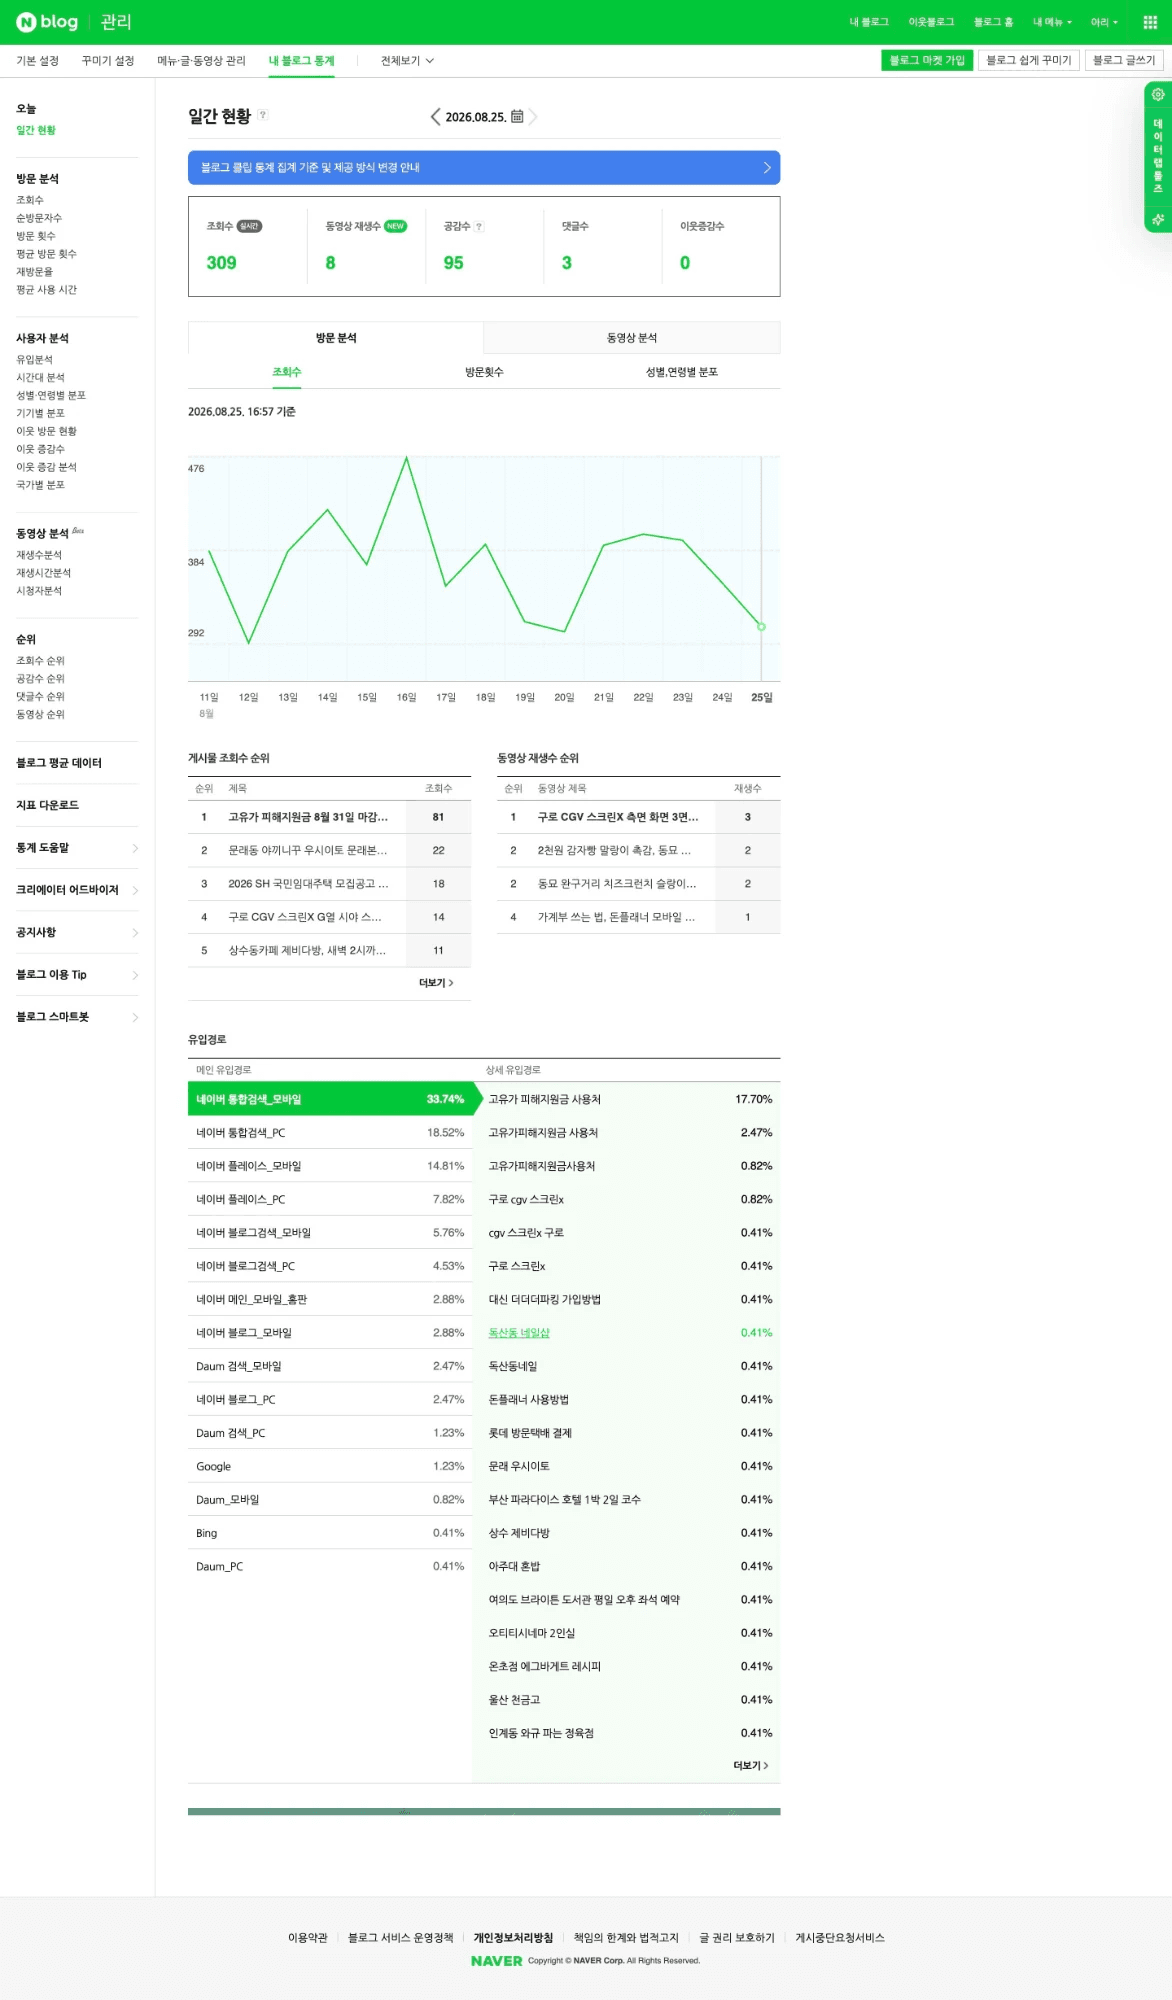The height and width of the screenshot is (2000, 1172).
Task: Open 순방문자수 in sidebar
Action: click(x=39, y=218)
